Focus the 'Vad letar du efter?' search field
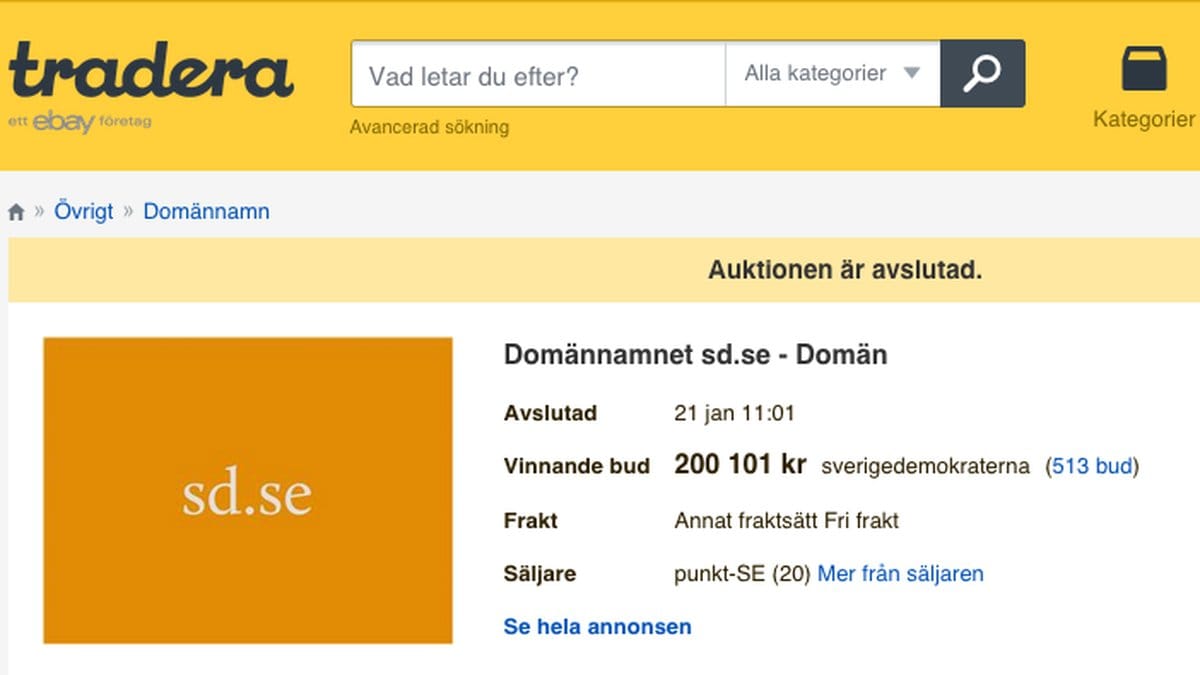 [538, 74]
